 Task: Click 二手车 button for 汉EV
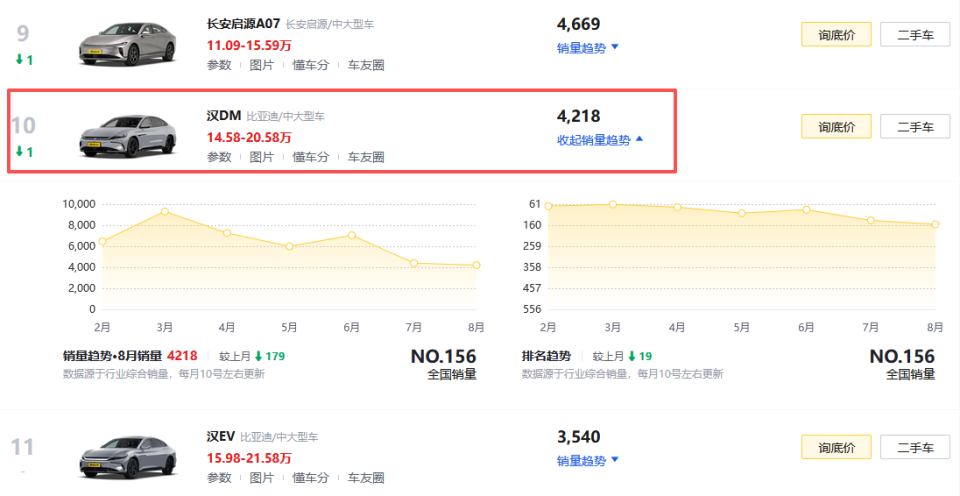point(915,448)
